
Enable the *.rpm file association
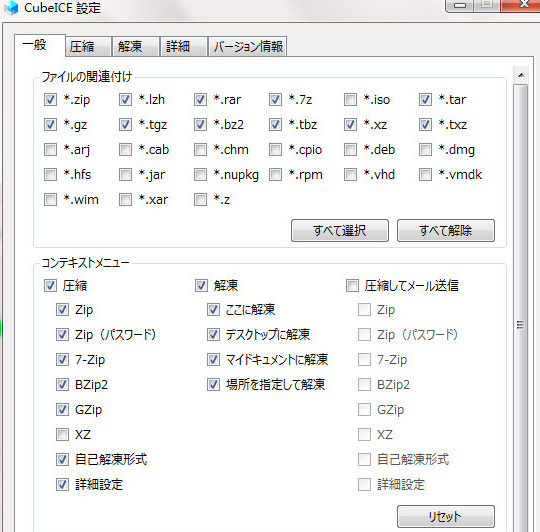276,175
